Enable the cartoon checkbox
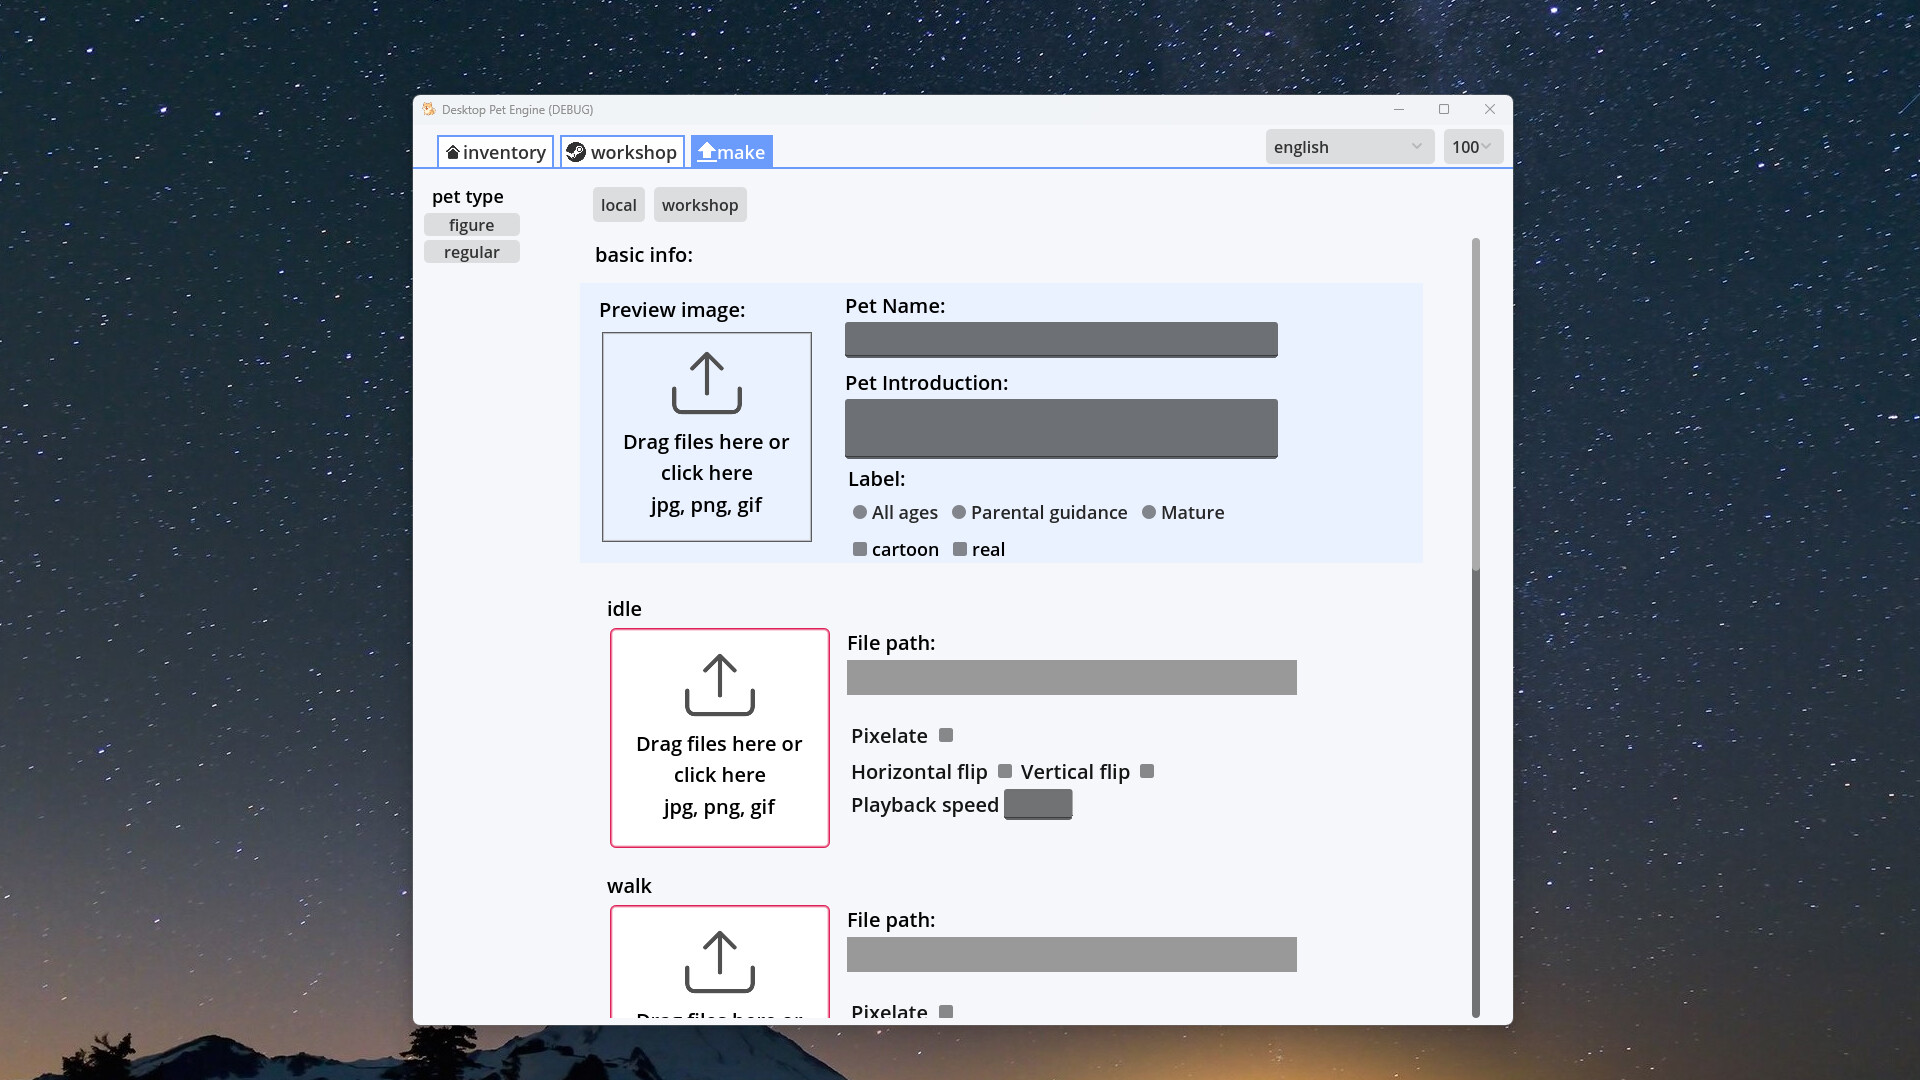1920x1080 pixels. point(859,548)
